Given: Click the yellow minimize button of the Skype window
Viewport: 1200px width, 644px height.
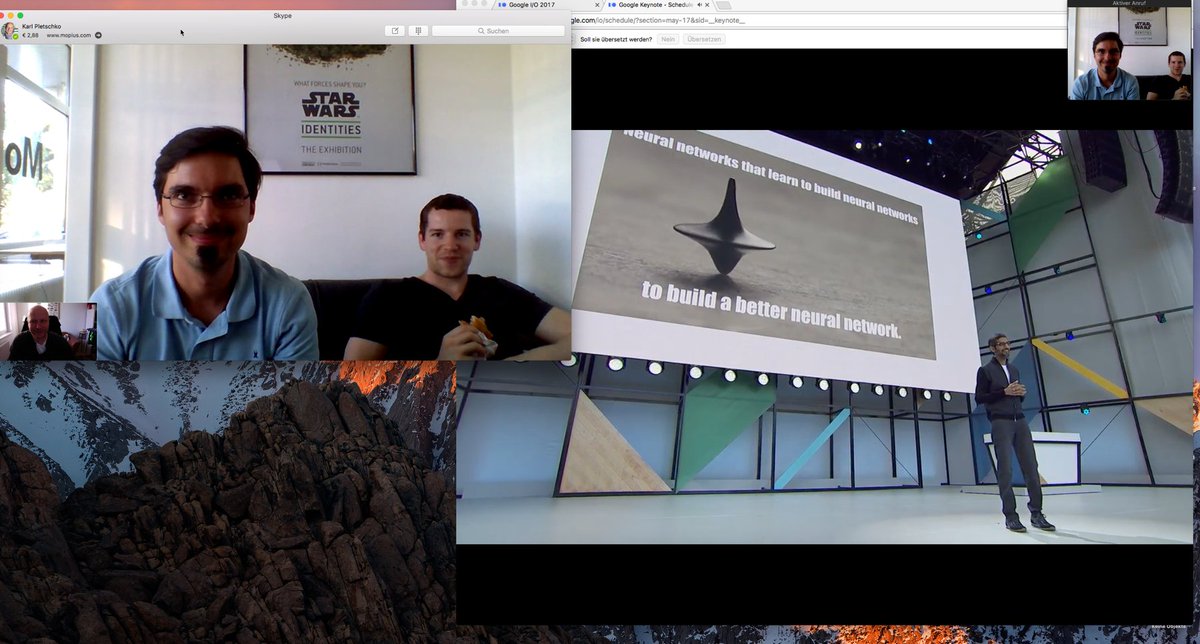Looking at the screenshot, I should pos(13,14).
